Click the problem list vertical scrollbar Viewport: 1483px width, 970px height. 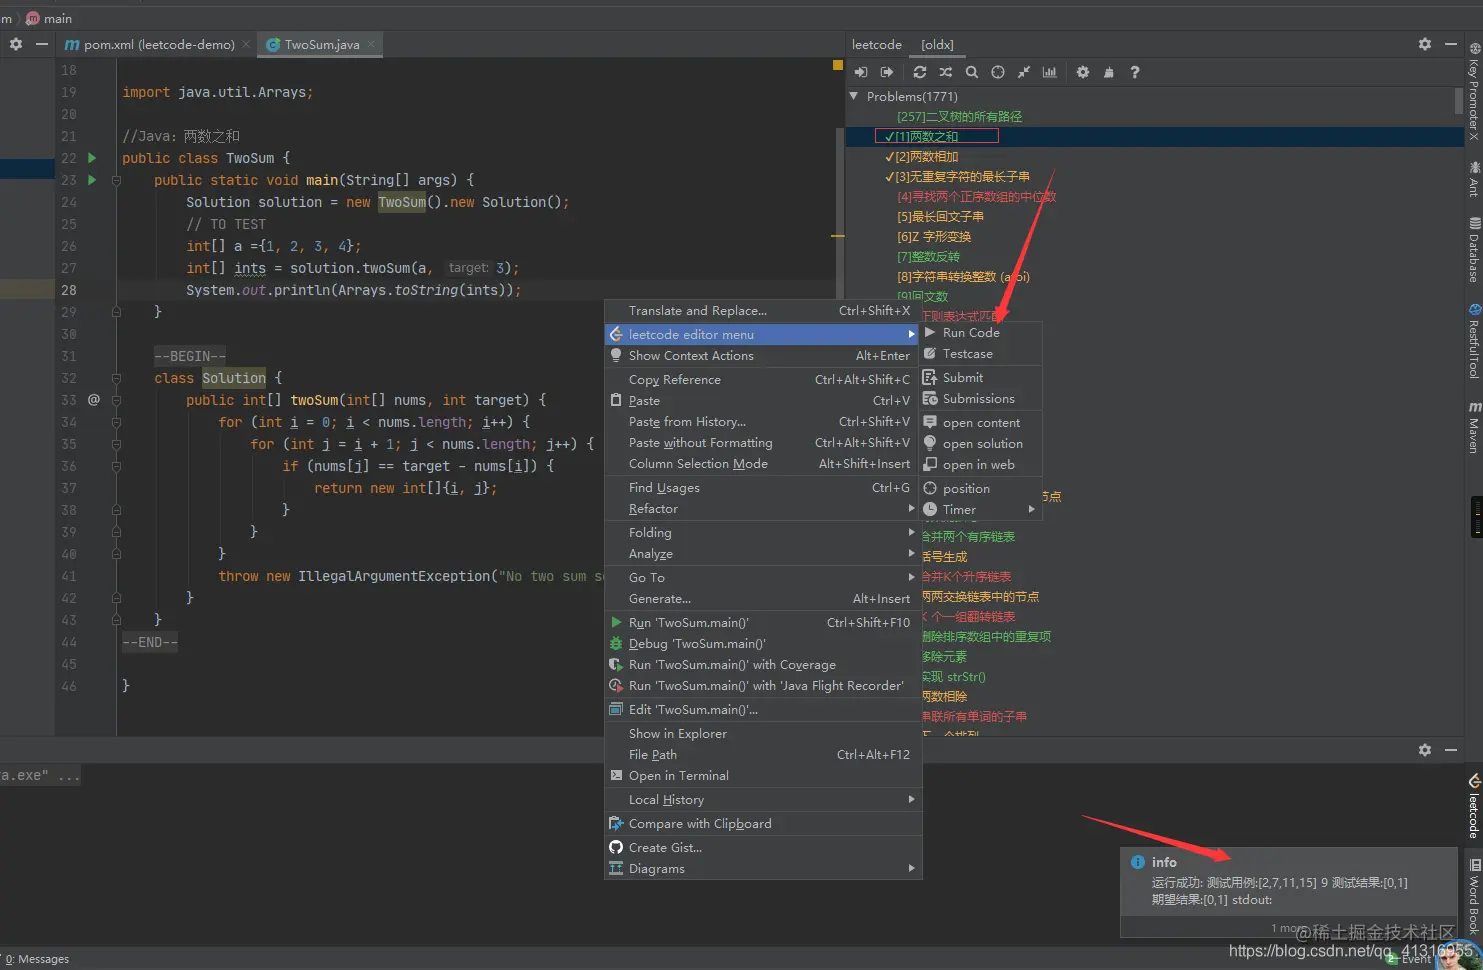(1459, 101)
